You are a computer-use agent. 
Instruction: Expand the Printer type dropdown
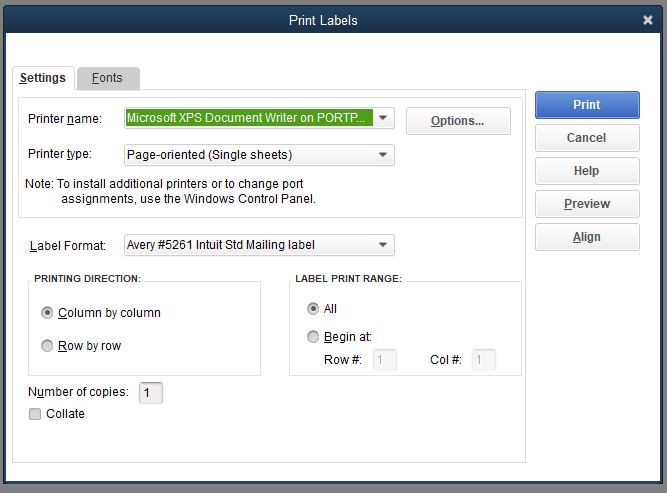coord(383,155)
